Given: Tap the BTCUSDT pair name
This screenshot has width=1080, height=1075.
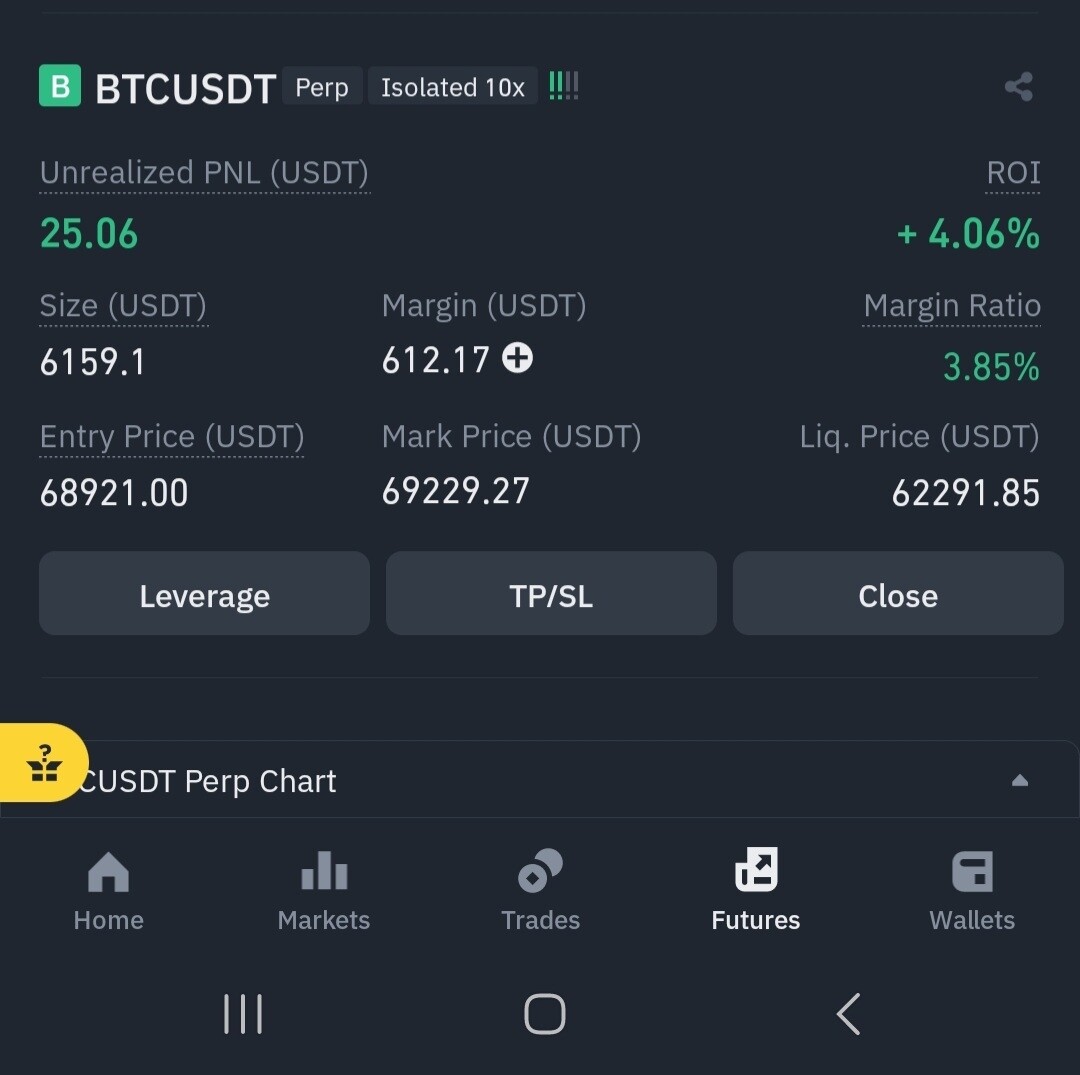Looking at the screenshot, I should [x=185, y=89].
